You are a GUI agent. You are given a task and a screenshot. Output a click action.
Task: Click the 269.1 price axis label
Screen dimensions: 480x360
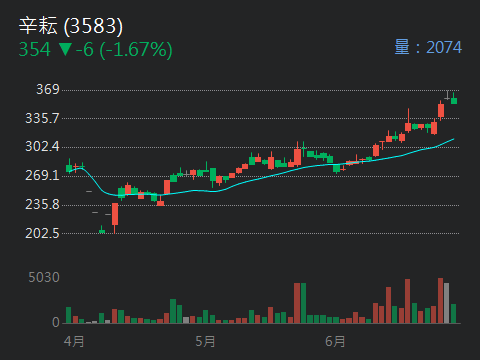[x=42, y=175]
